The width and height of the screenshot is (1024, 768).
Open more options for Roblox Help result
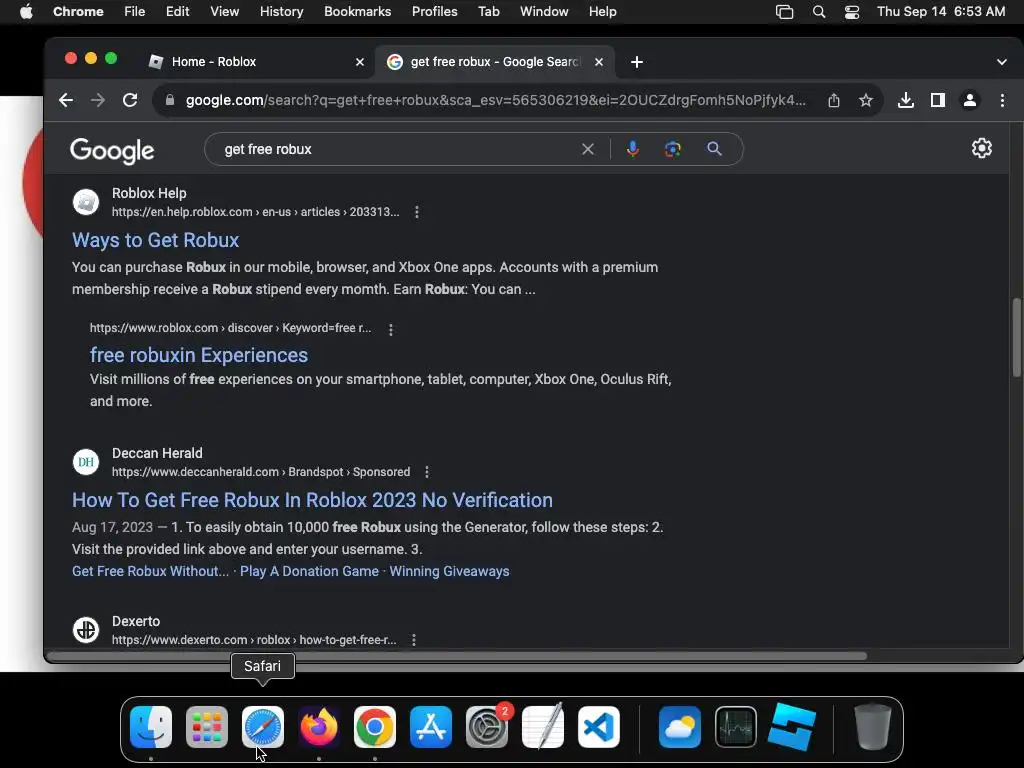[x=417, y=212]
